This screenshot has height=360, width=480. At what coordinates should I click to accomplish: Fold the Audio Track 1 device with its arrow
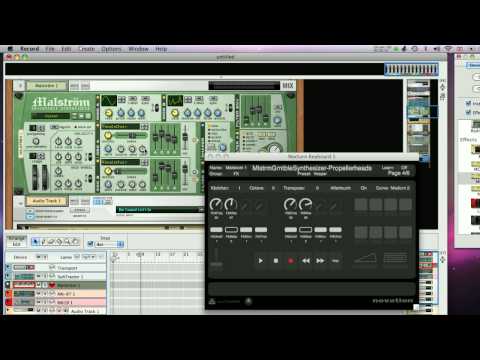(x=20, y=202)
